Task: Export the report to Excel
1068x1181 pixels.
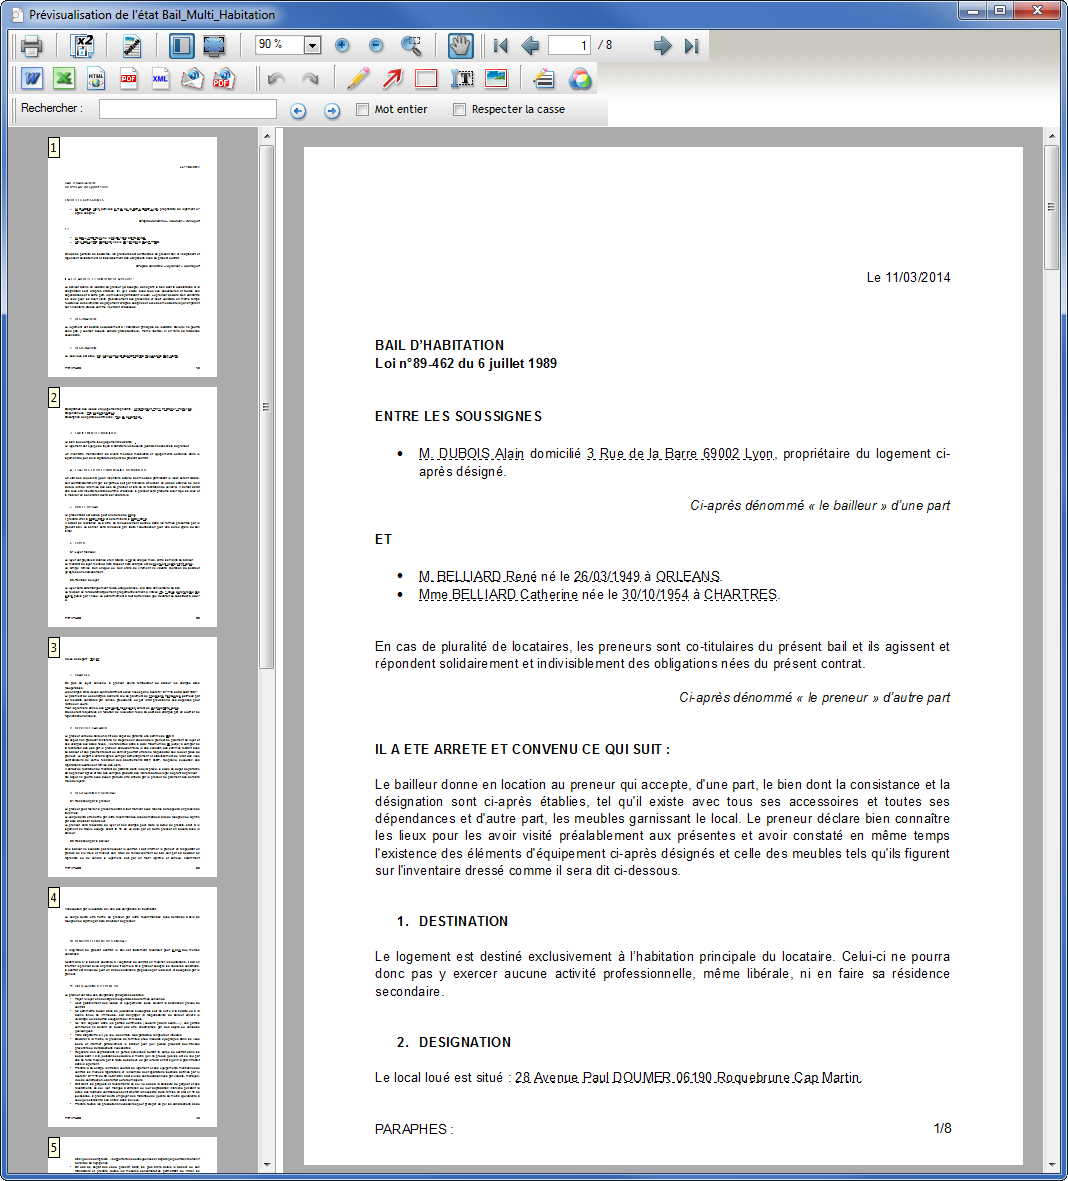Action: pyautogui.click(x=64, y=79)
